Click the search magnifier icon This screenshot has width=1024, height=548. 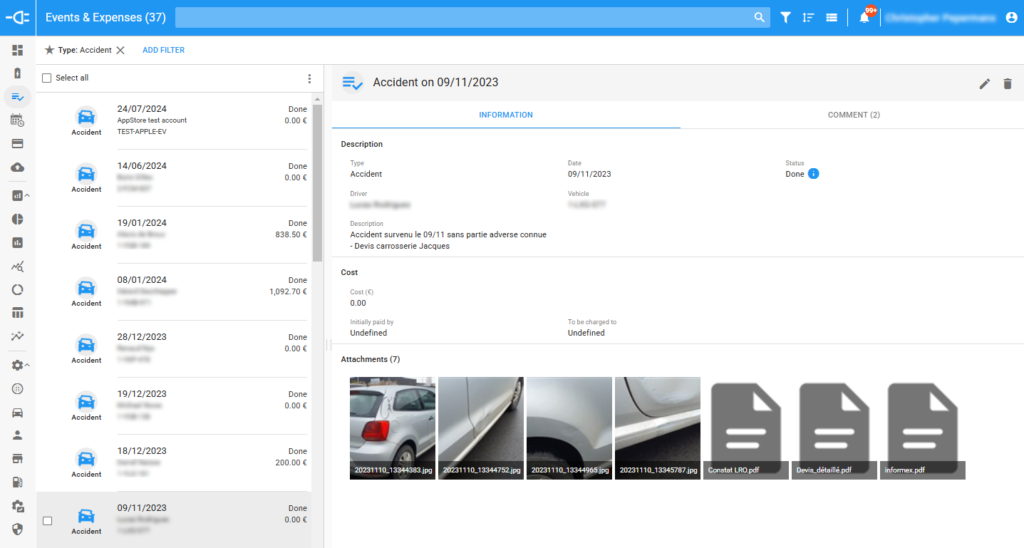coord(759,17)
